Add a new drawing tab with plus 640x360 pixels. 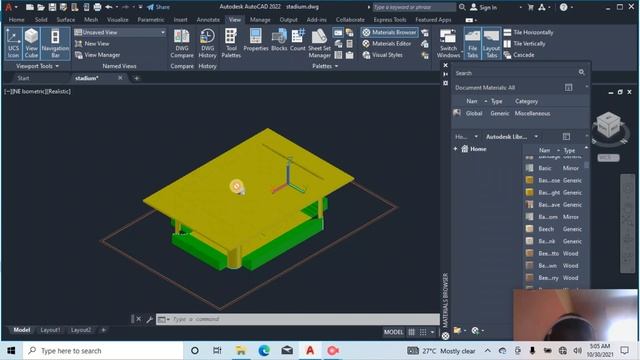(136, 78)
